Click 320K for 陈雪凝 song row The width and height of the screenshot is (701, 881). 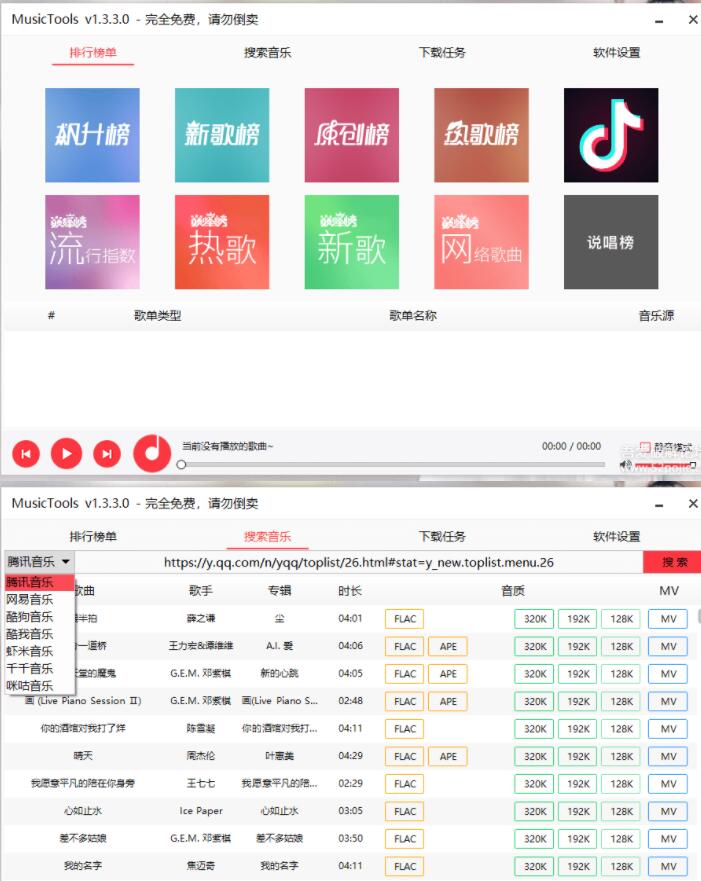click(x=535, y=729)
